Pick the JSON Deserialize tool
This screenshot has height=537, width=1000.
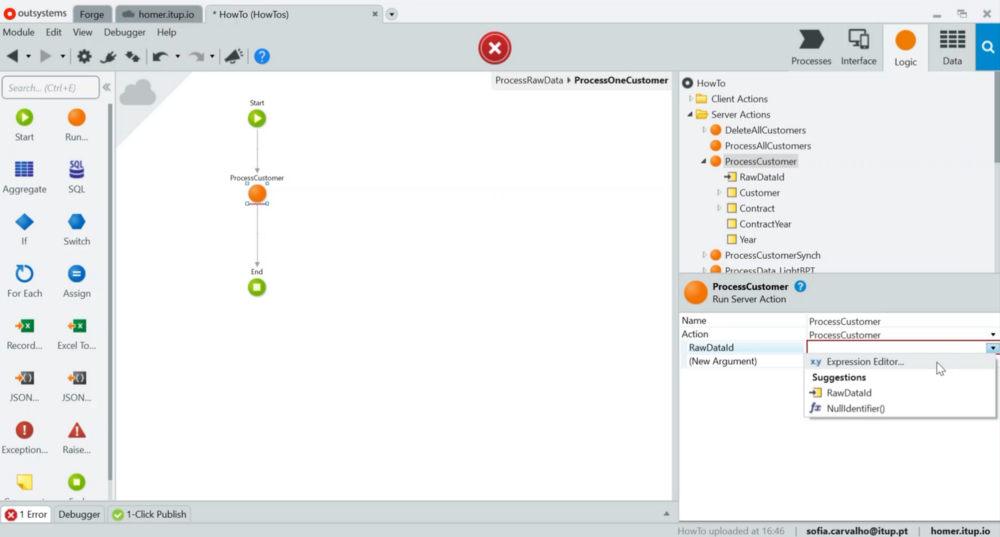[x=77, y=386]
